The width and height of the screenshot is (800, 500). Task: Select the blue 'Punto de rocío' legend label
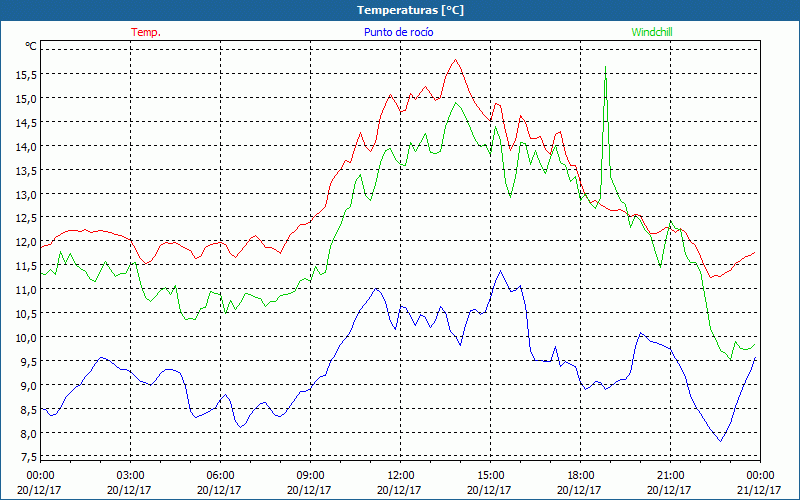point(398,32)
